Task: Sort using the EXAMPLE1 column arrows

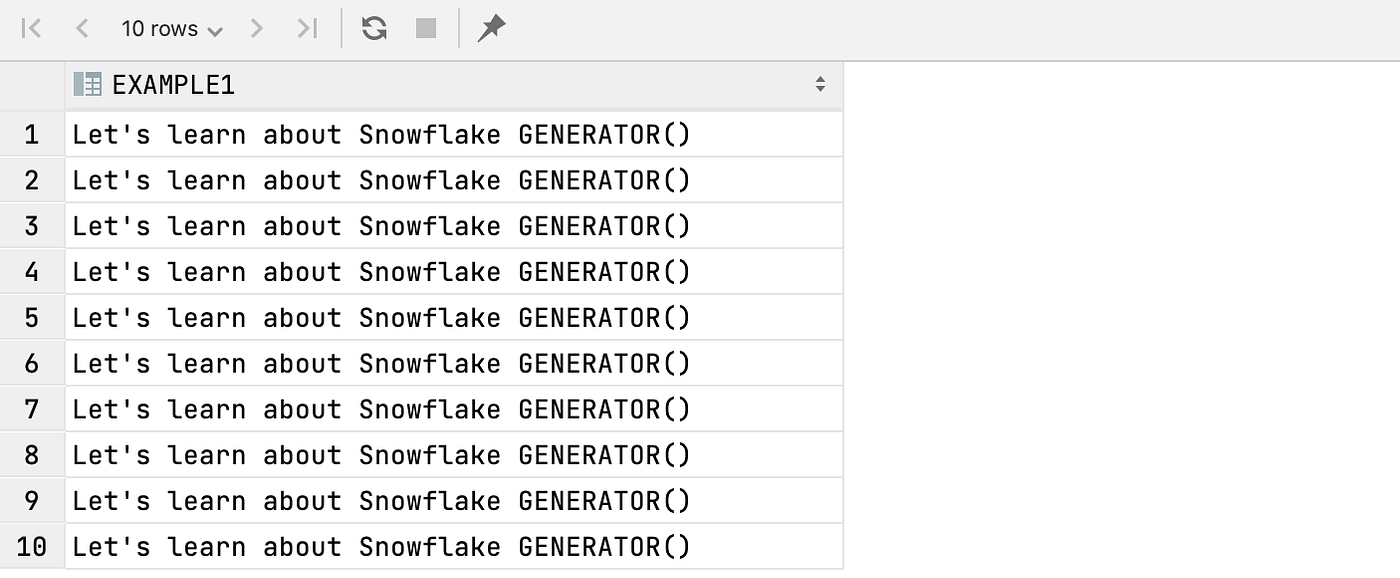Action: [820, 85]
